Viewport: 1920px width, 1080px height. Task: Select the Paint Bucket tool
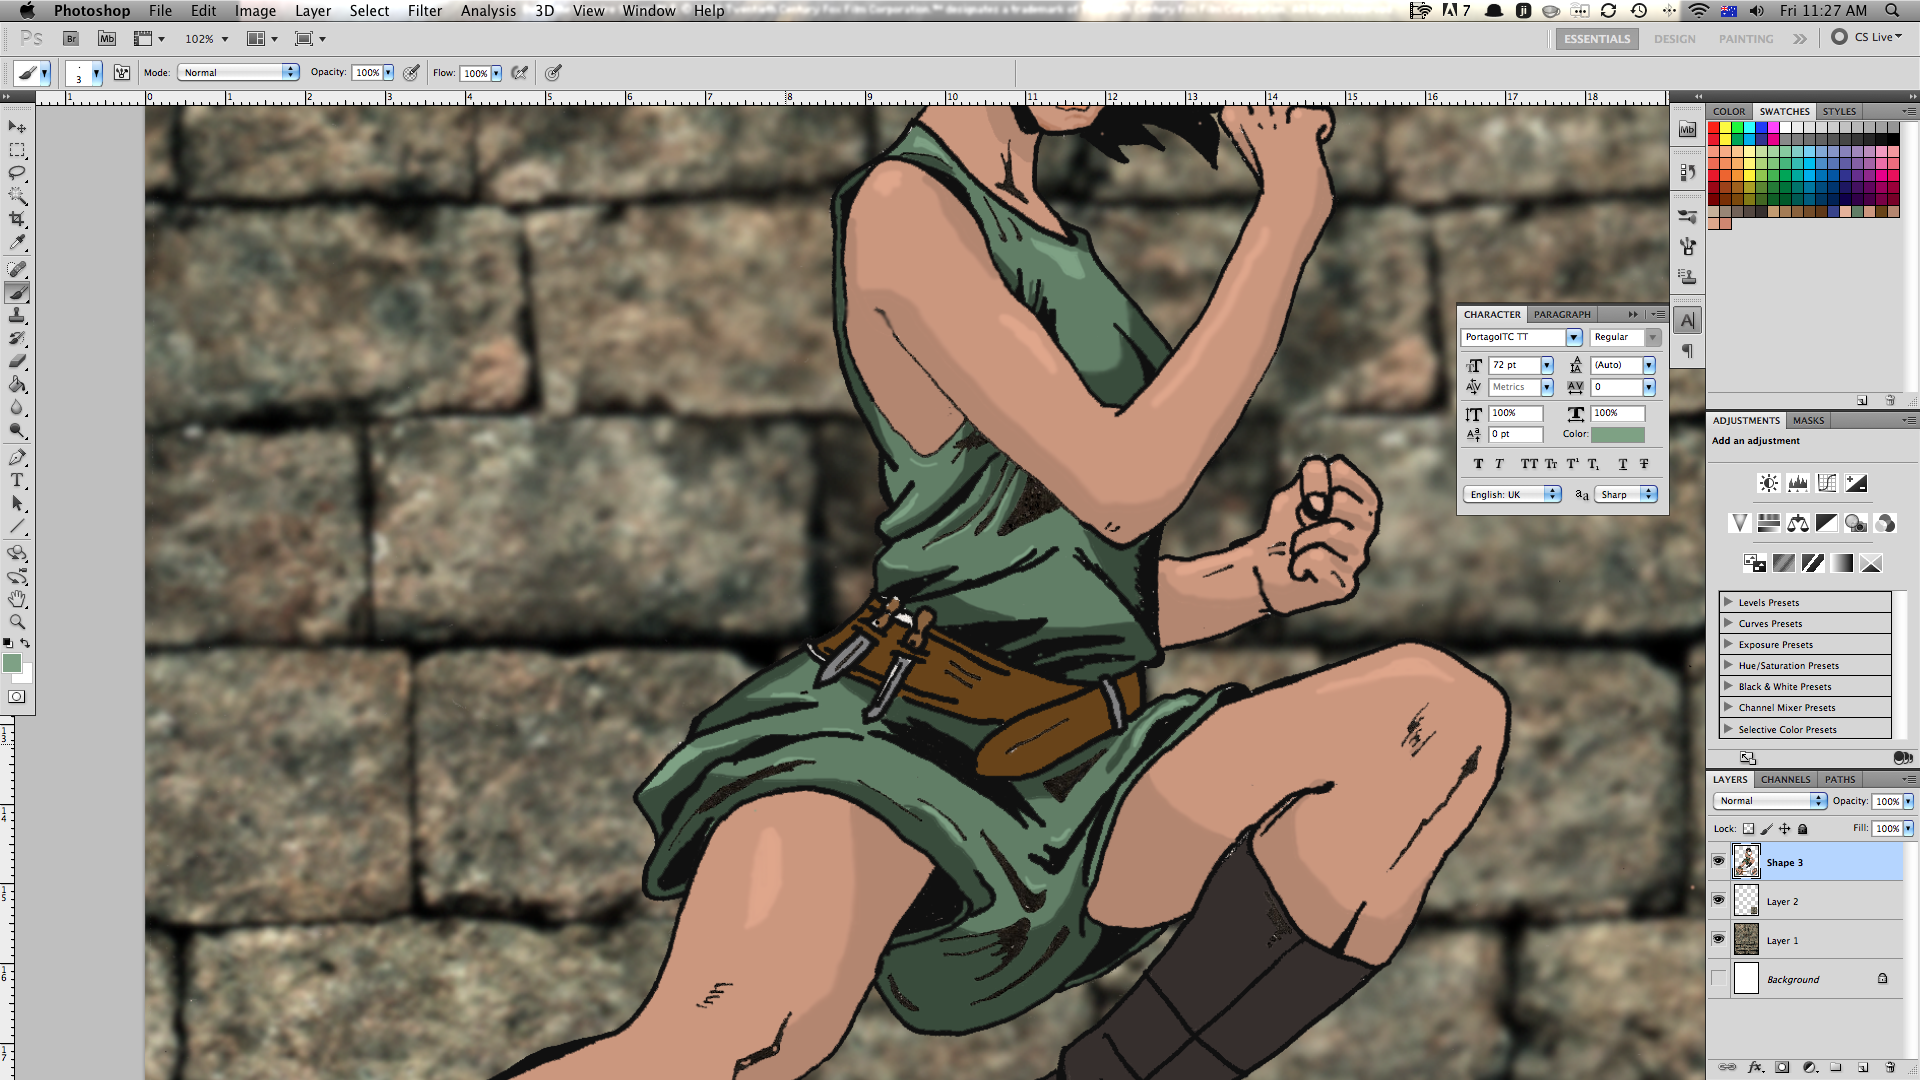pyautogui.click(x=17, y=385)
